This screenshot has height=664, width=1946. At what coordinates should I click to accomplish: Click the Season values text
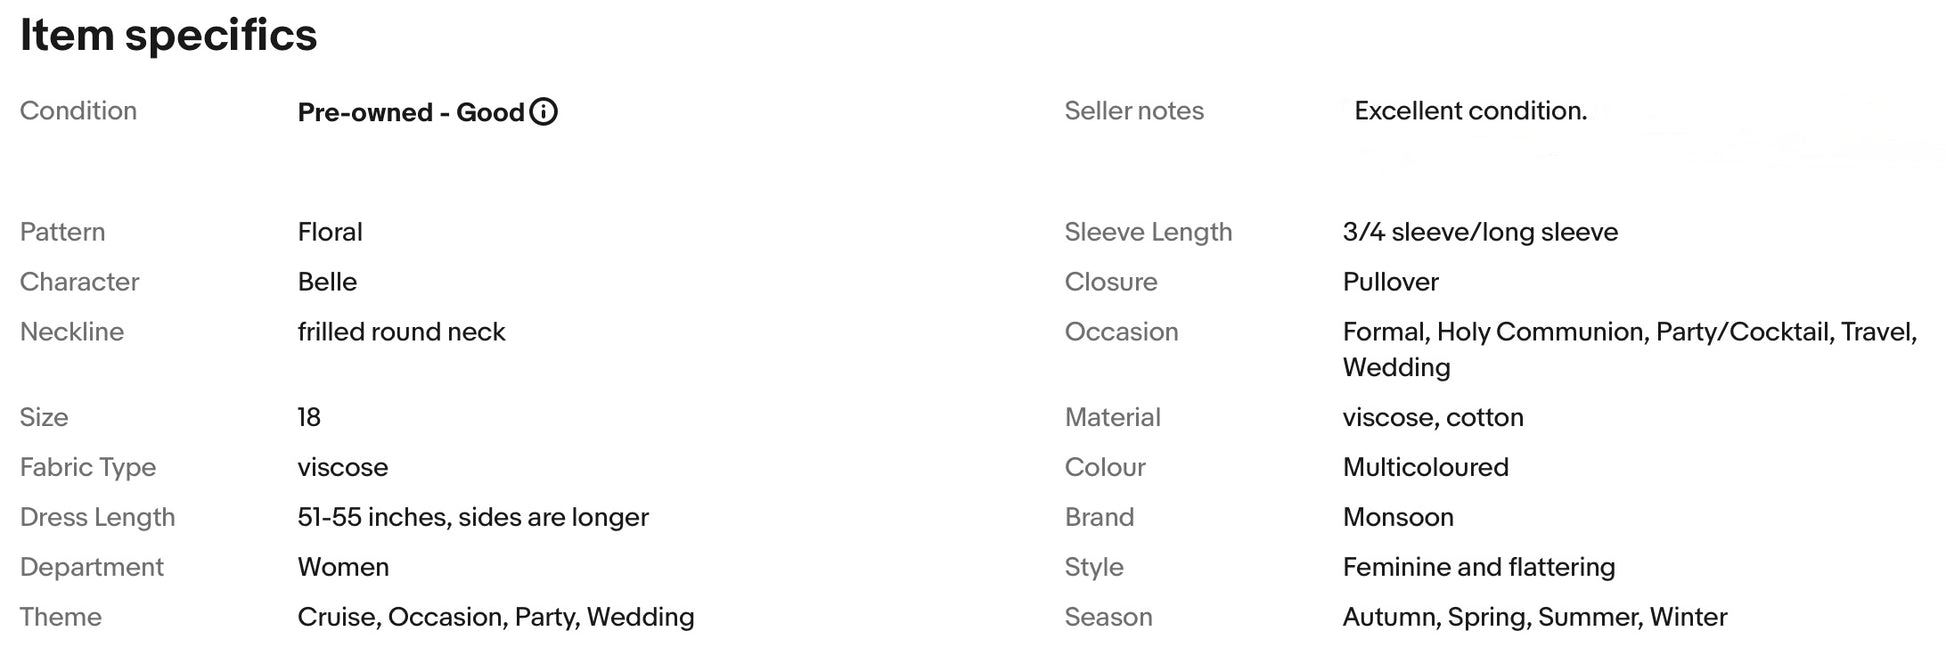coord(1534,617)
